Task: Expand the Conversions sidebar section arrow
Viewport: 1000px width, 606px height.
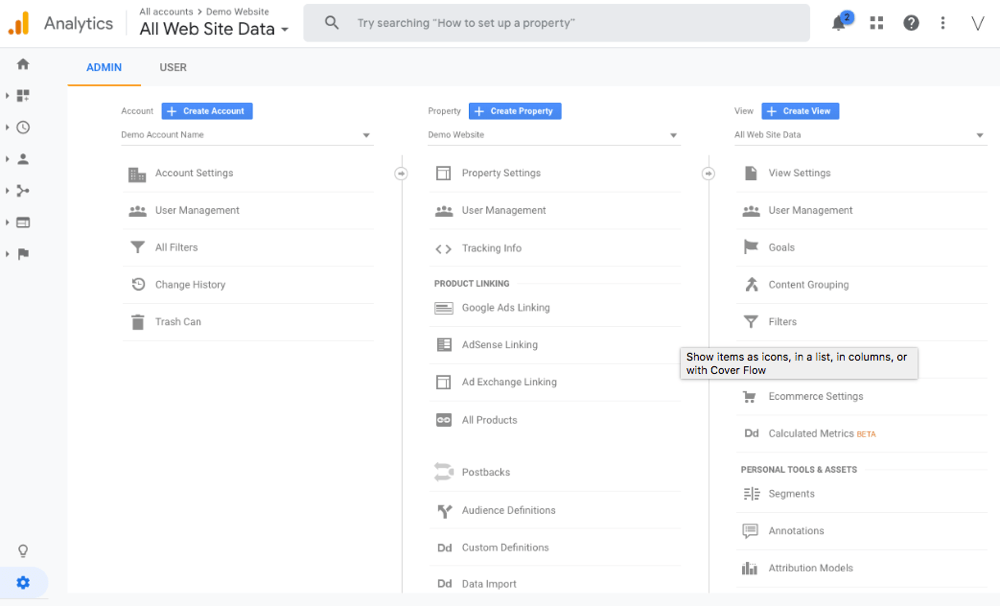Action: tap(7, 254)
